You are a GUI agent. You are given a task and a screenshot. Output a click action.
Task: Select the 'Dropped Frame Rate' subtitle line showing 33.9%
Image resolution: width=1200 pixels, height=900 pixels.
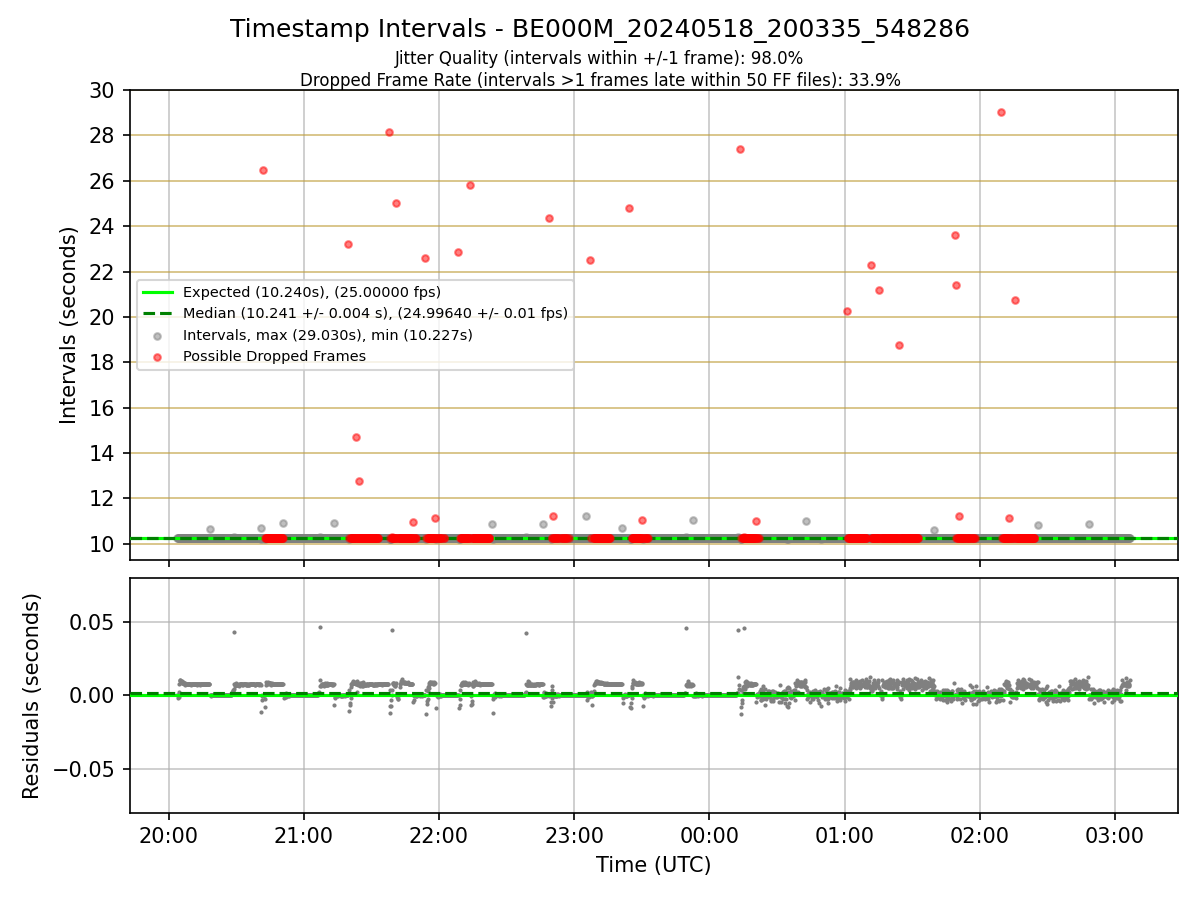pyautogui.click(x=600, y=80)
